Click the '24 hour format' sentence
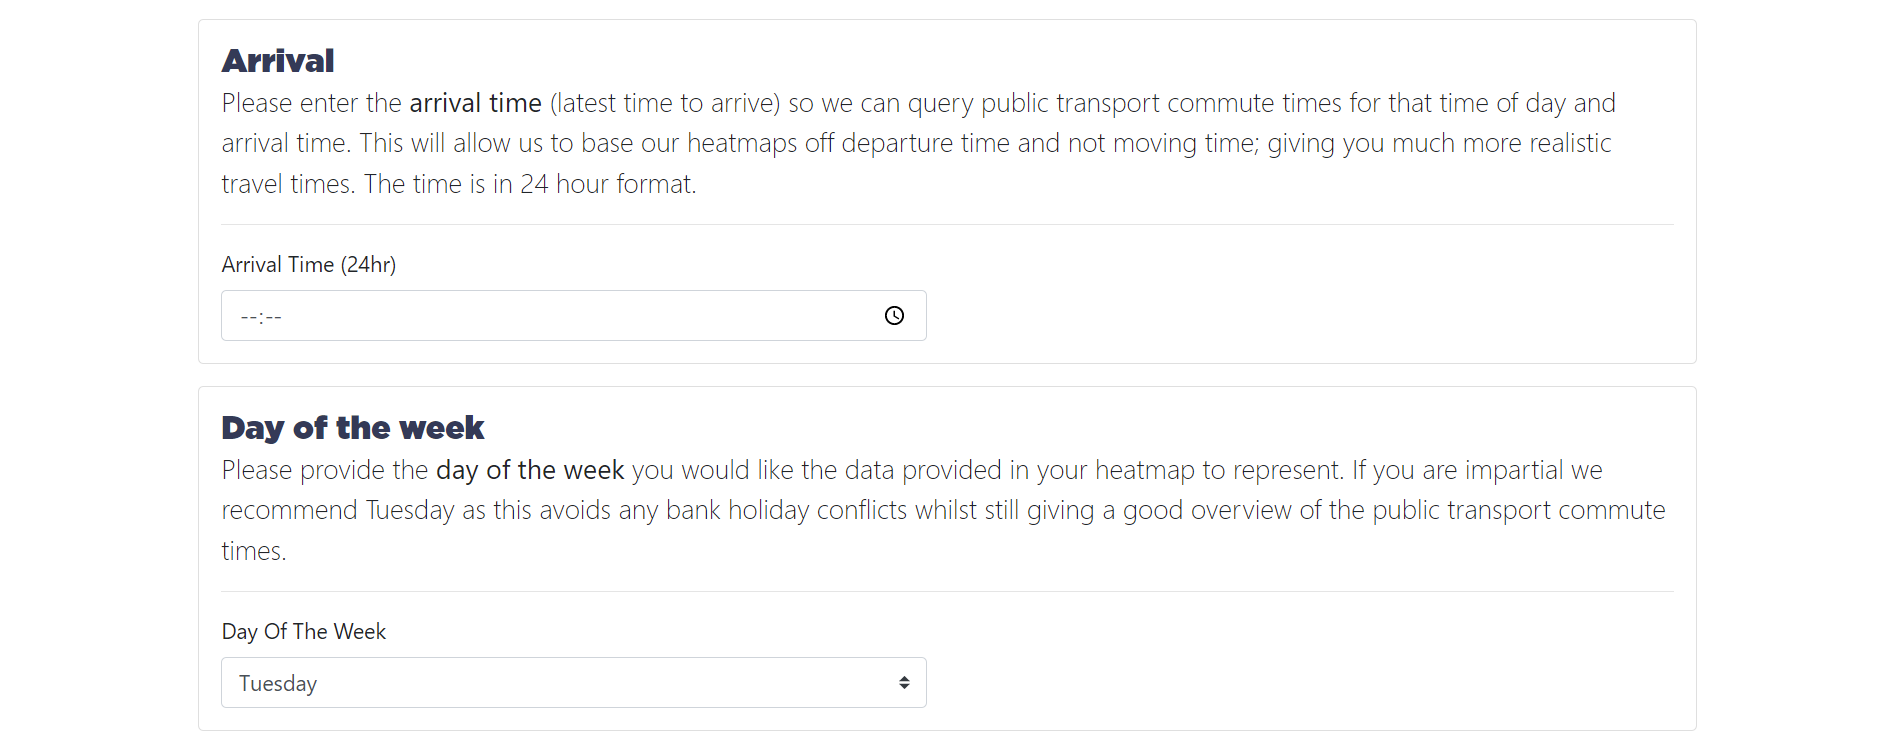 (x=530, y=184)
